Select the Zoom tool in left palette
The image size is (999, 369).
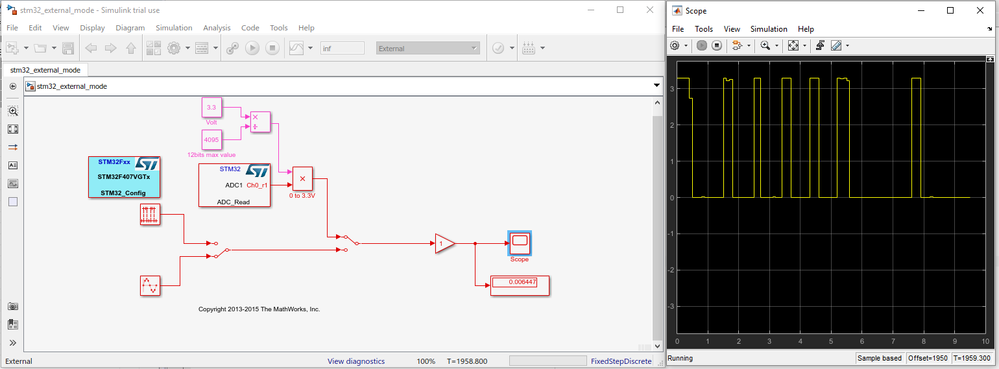(x=13, y=111)
